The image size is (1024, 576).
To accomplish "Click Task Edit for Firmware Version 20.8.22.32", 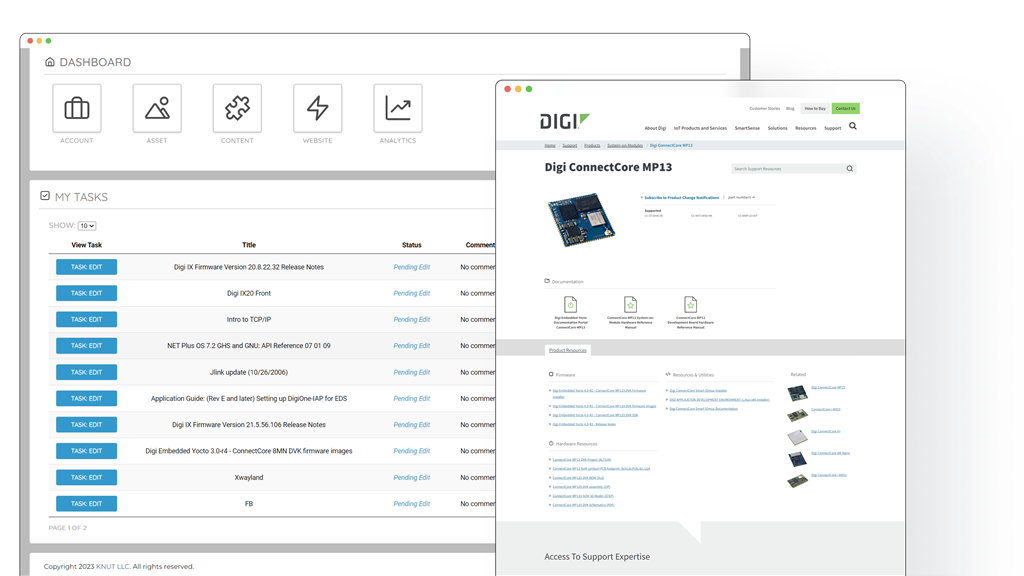I will (x=86, y=267).
